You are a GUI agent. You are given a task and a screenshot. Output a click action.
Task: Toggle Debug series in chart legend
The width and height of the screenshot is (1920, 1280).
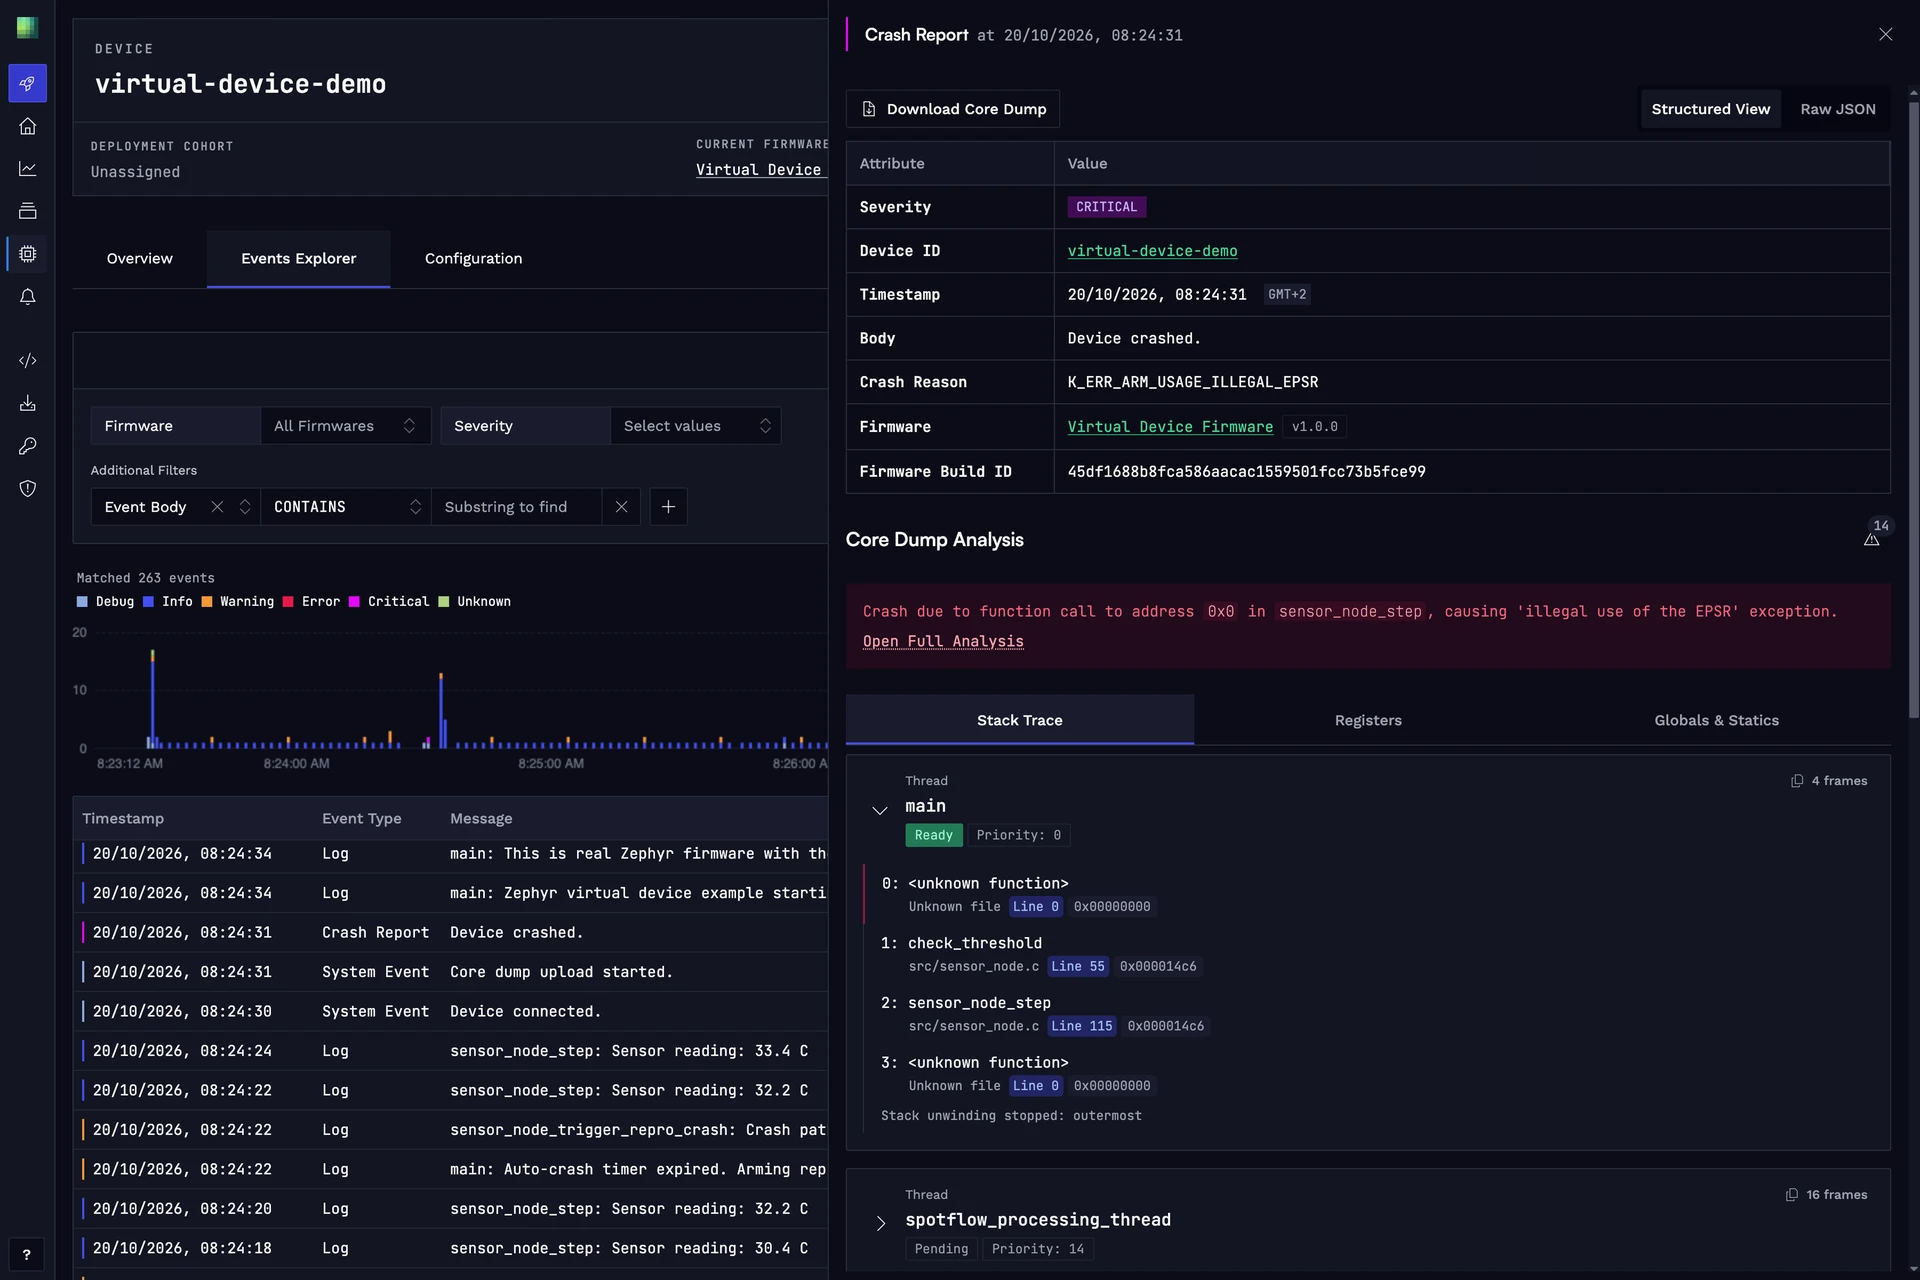106,602
